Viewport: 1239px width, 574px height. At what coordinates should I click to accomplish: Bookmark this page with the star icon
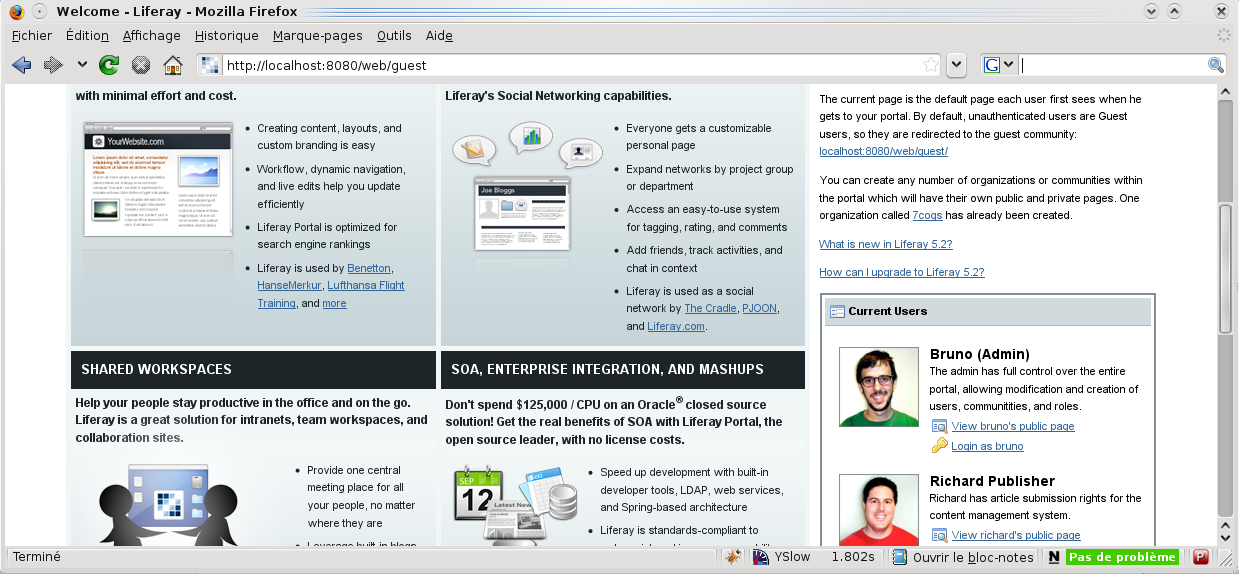(931, 65)
